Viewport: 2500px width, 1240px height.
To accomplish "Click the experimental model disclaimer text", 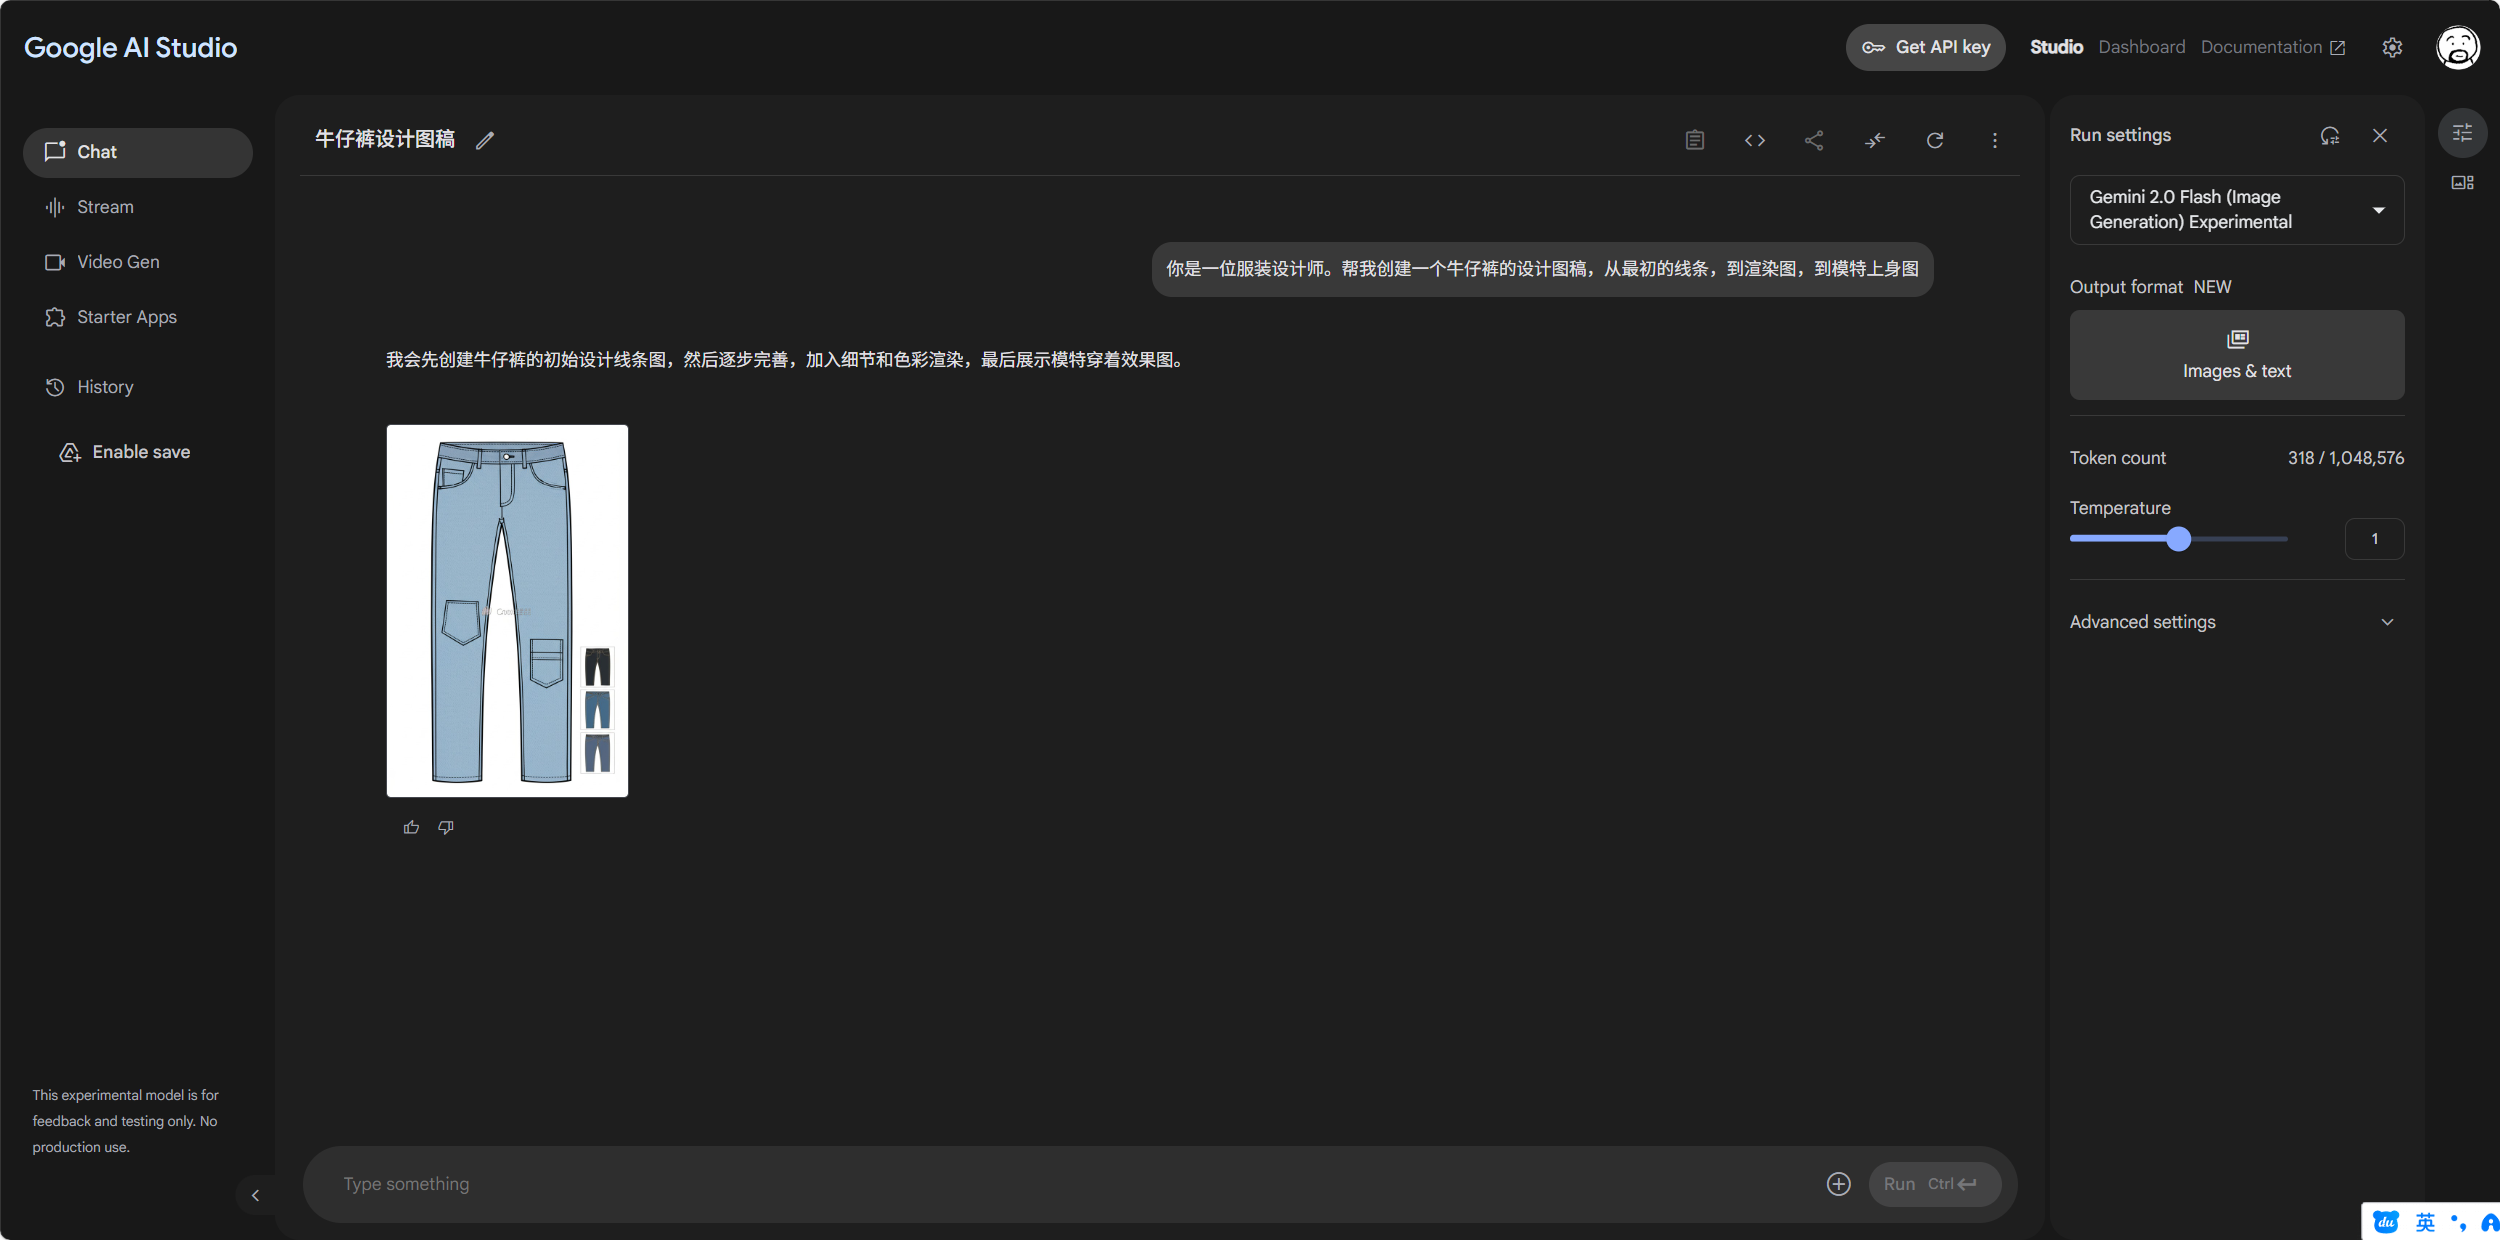I will [125, 1121].
